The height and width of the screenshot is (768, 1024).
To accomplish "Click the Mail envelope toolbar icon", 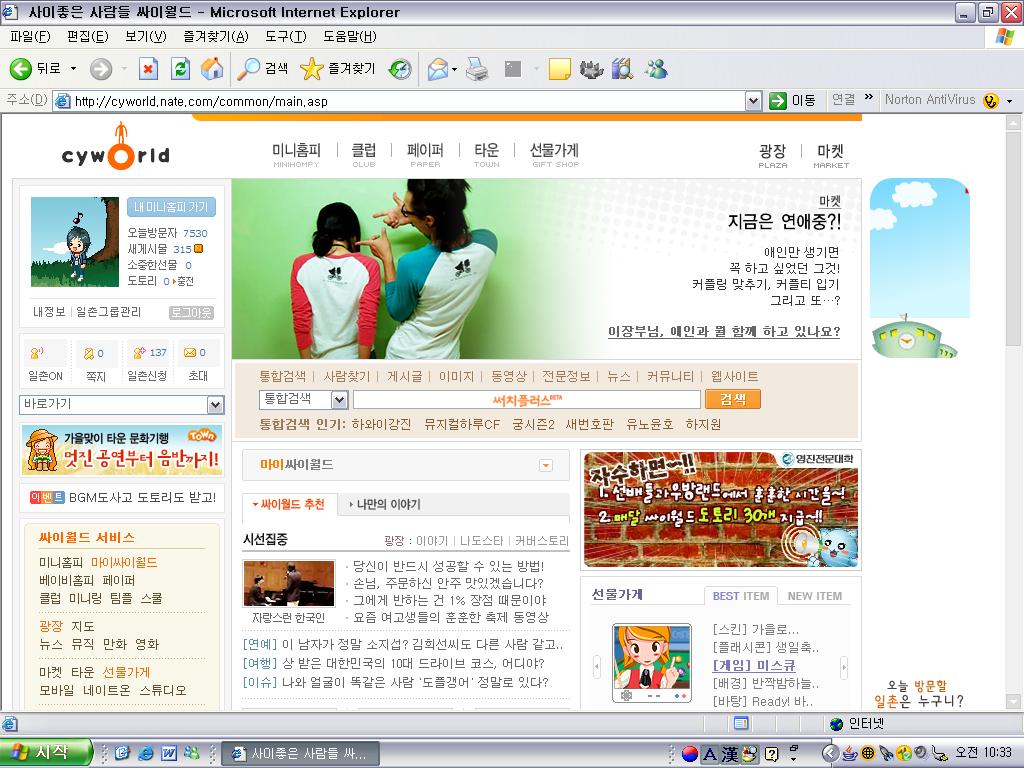I will pyautogui.click(x=438, y=69).
